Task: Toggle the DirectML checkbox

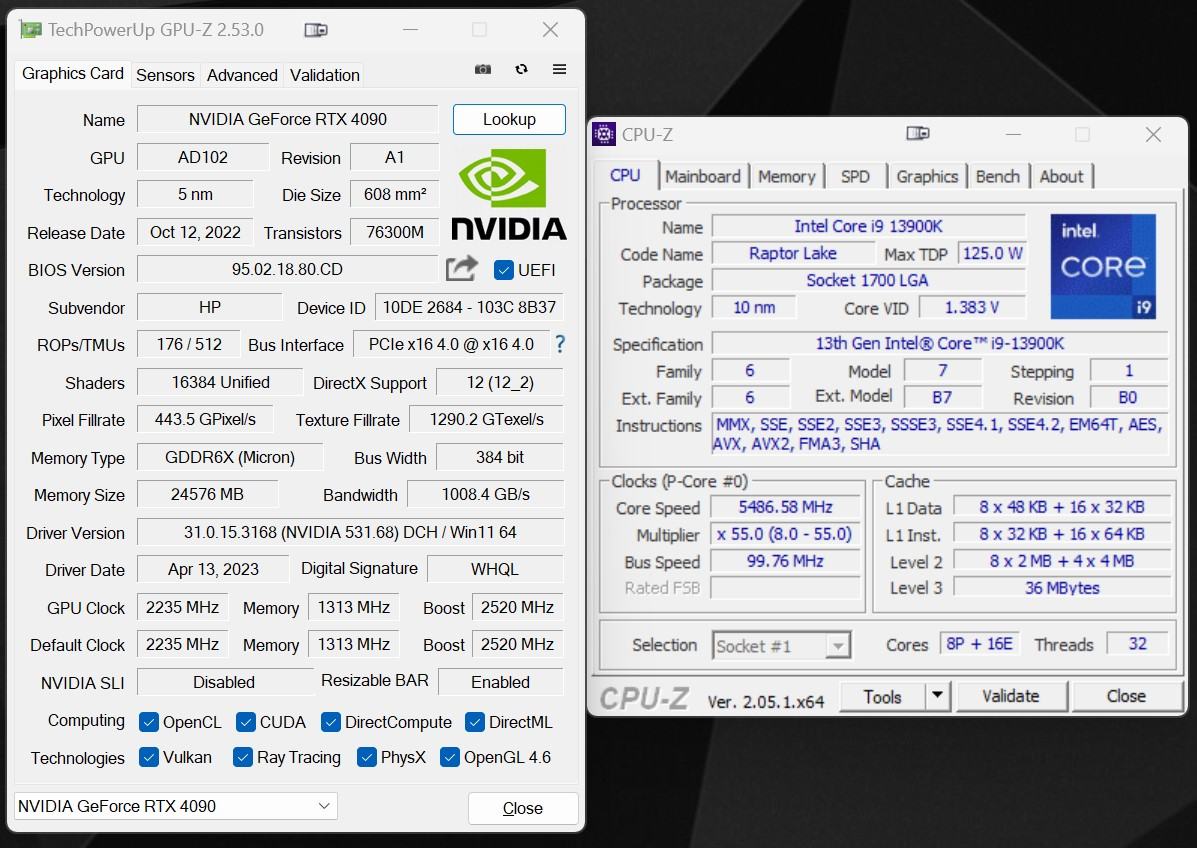Action: coord(475,722)
